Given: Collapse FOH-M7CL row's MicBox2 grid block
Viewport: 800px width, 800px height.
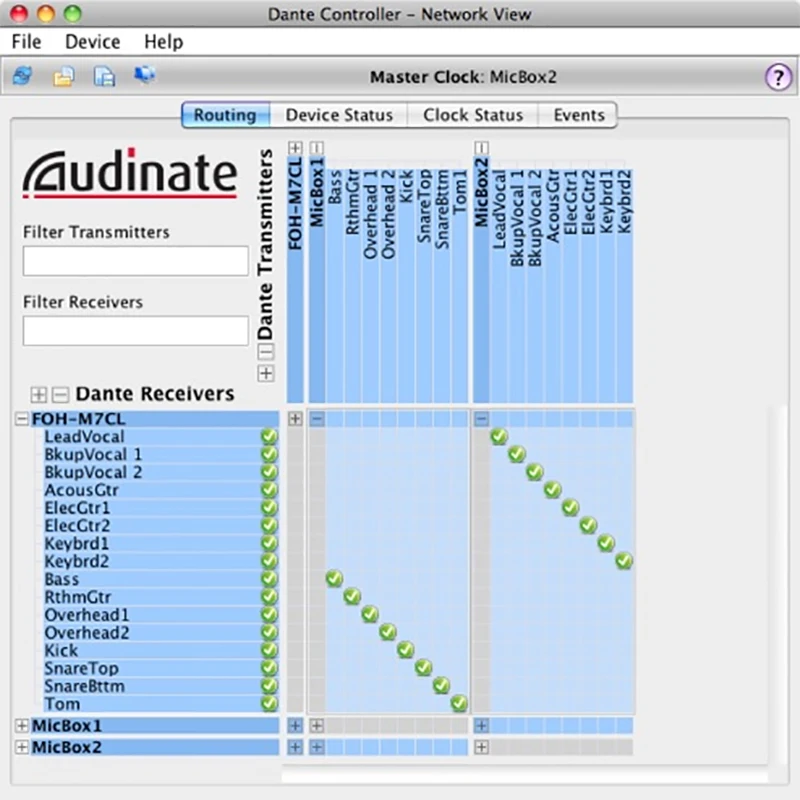Looking at the screenshot, I should tap(481, 419).
